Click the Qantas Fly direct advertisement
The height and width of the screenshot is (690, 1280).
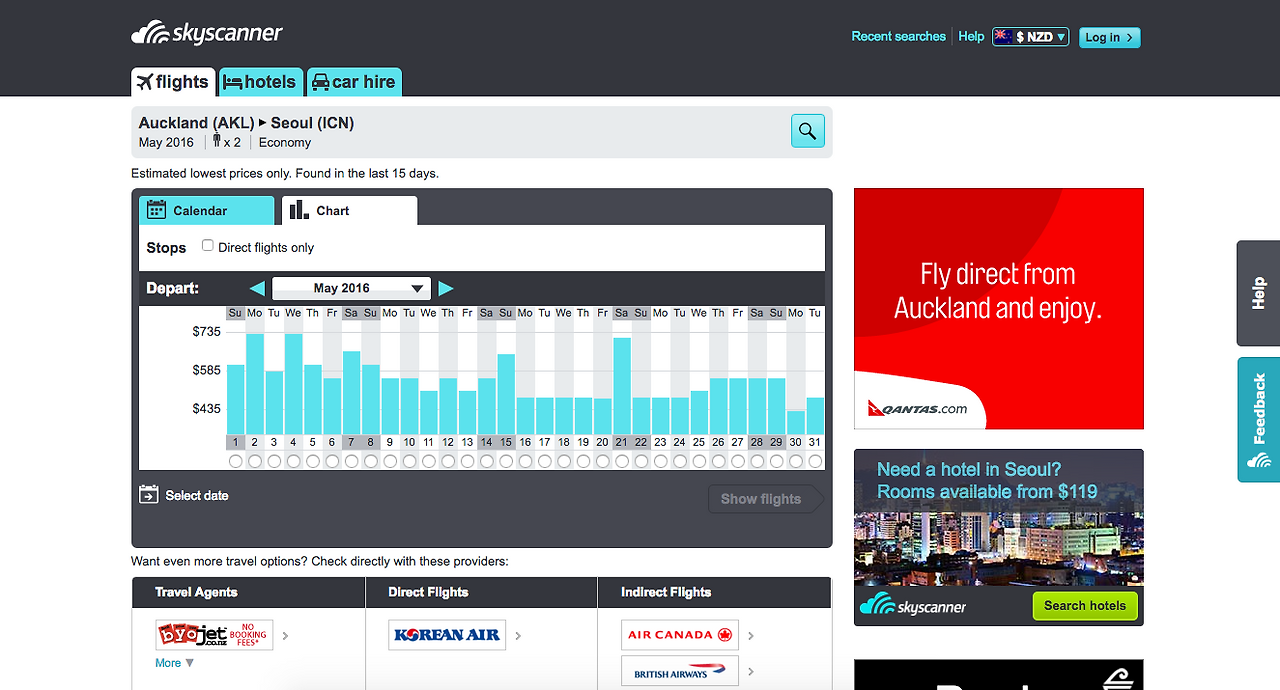pos(999,308)
